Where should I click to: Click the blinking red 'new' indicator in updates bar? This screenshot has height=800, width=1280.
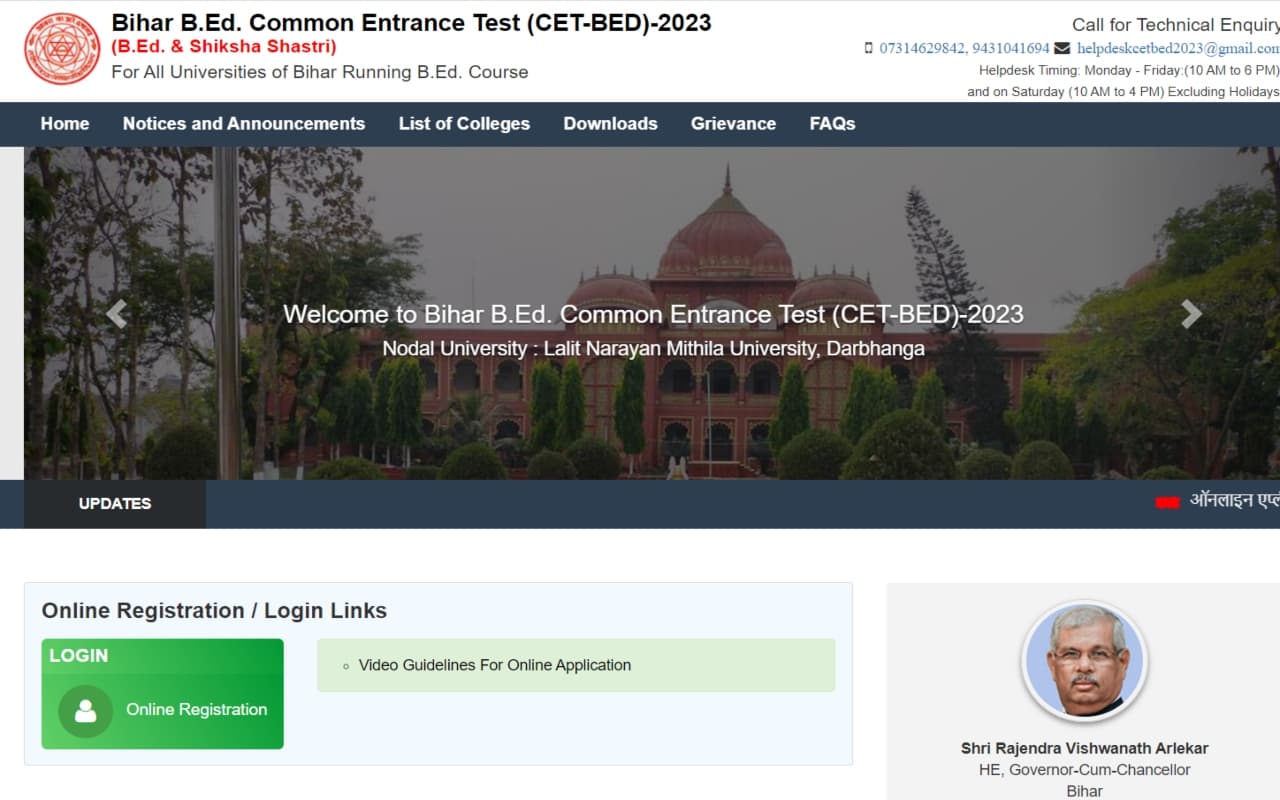coord(1167,500)
